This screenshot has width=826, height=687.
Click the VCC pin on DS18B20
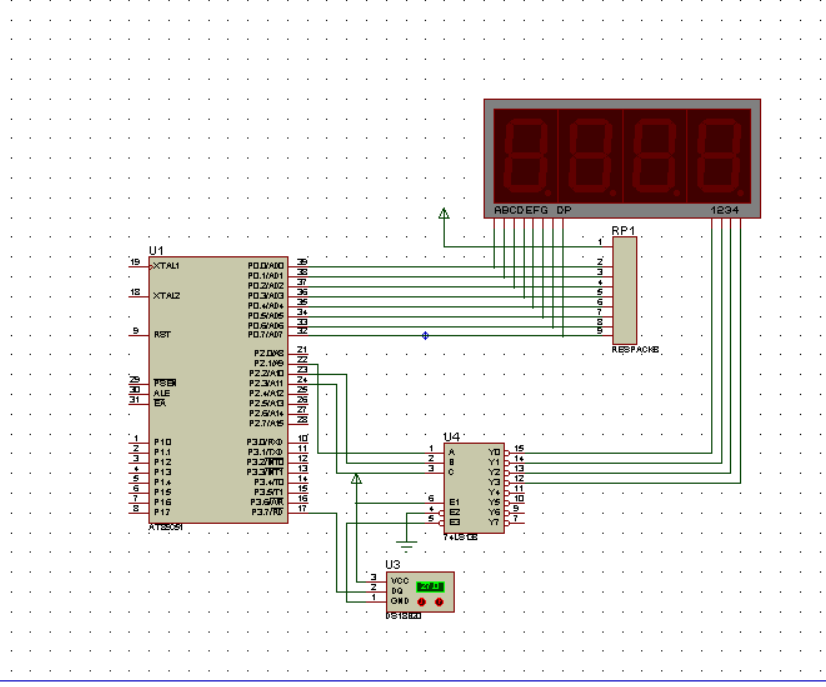[400, 581]
